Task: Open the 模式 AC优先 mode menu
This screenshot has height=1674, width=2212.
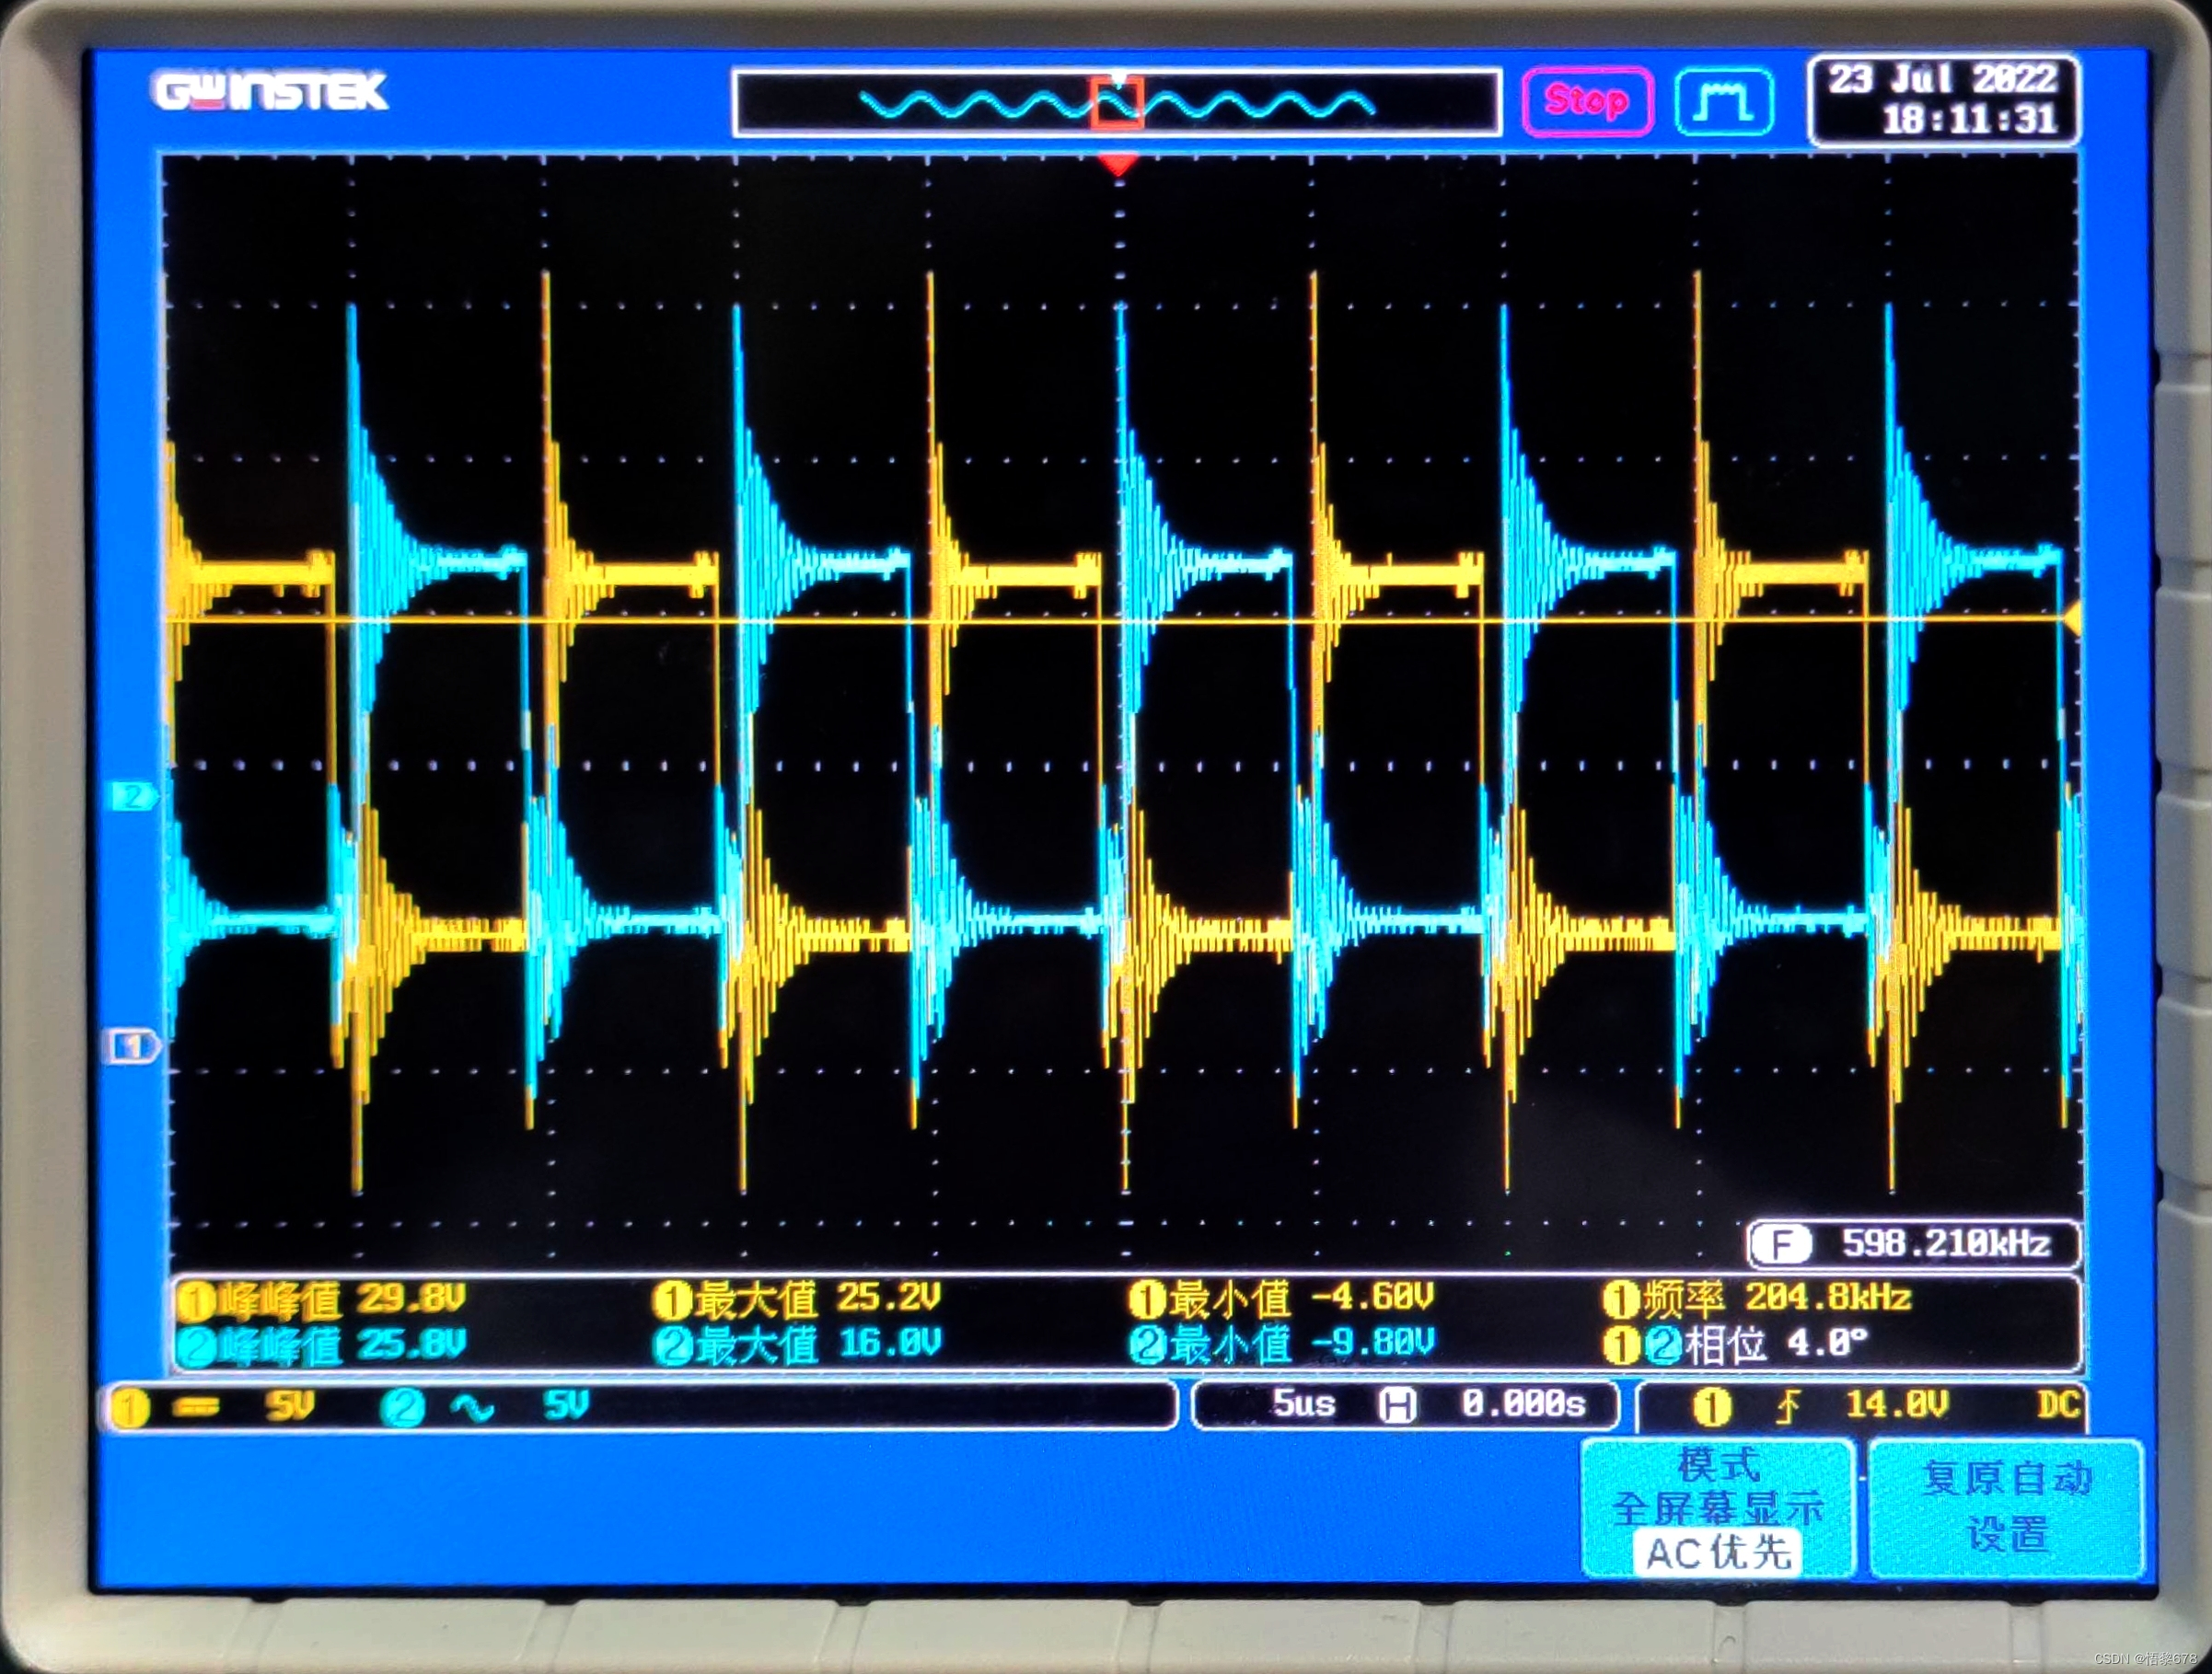Action: (x=1718, y=1509)
